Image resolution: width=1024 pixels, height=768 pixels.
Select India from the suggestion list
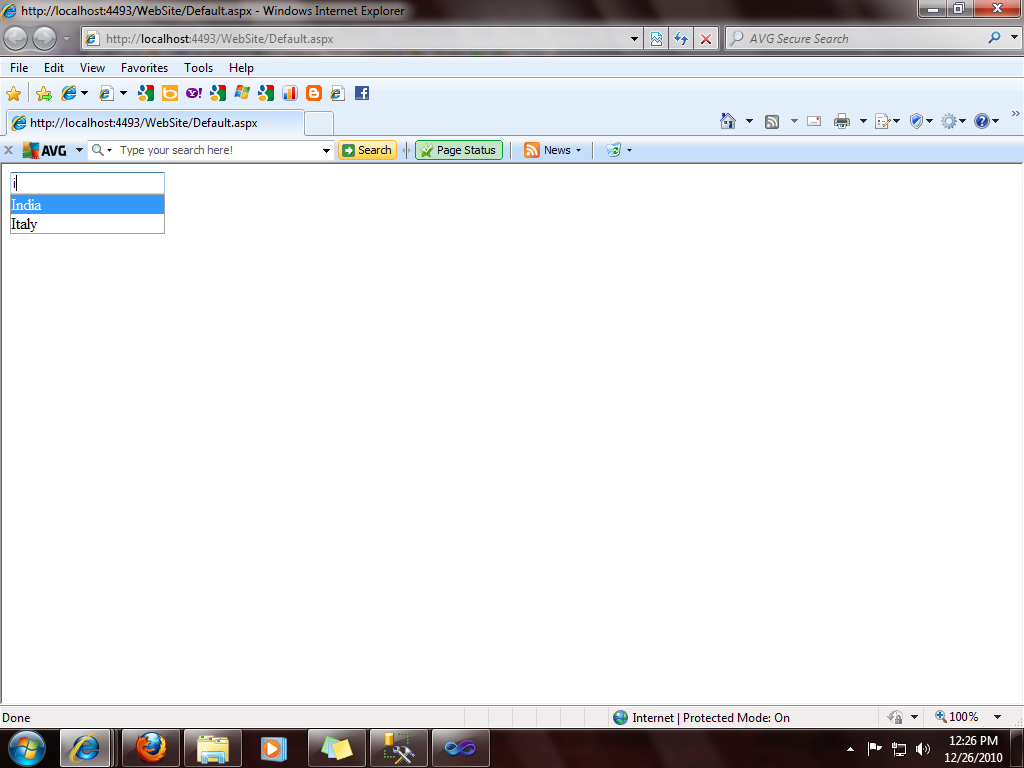[88, 205]
